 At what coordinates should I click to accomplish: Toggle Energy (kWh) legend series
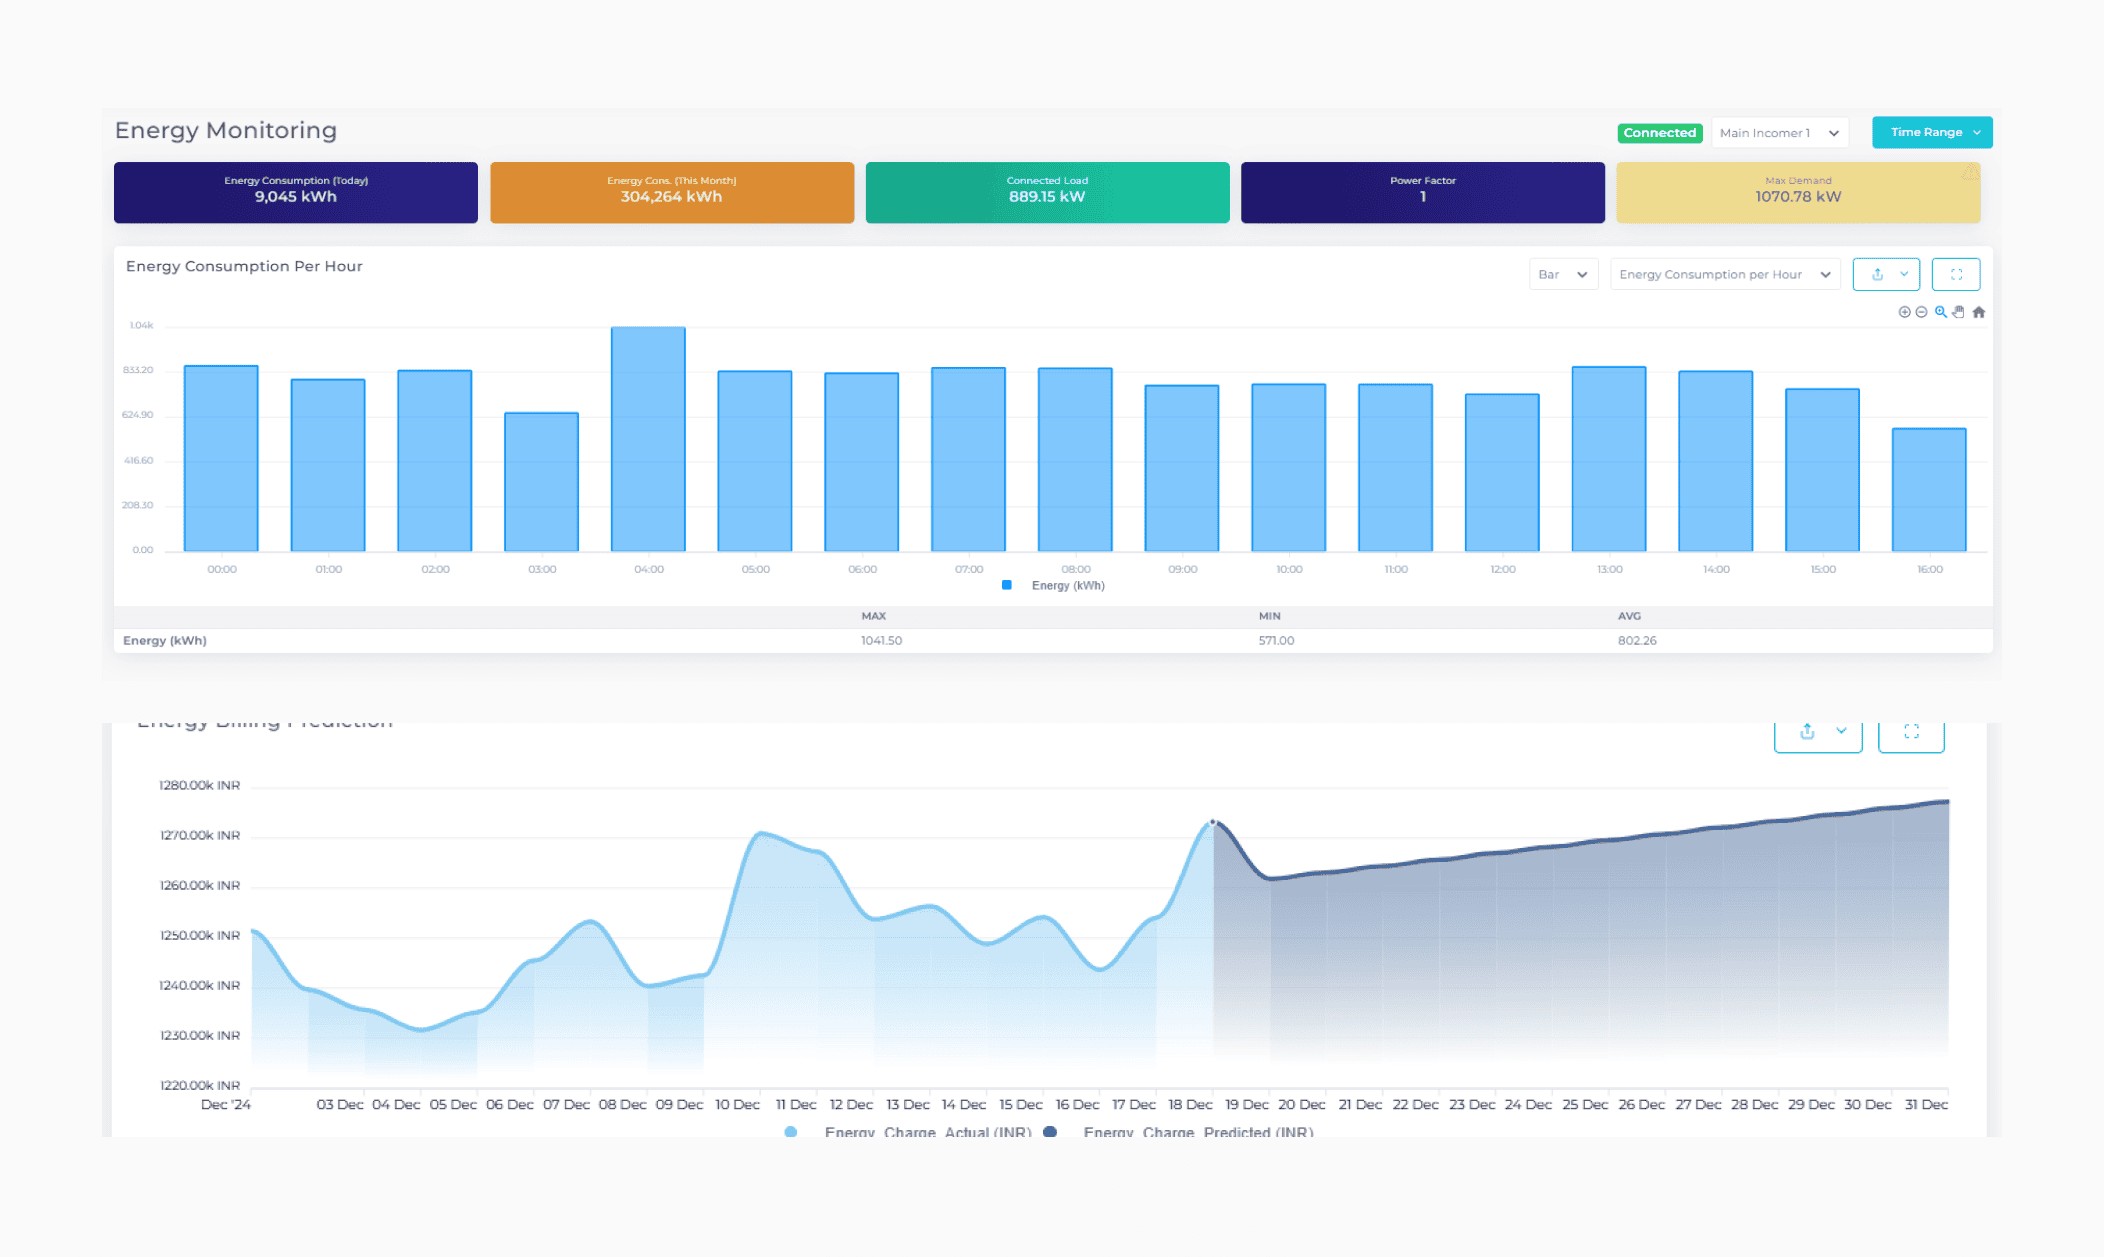[x=1067, y=586]
